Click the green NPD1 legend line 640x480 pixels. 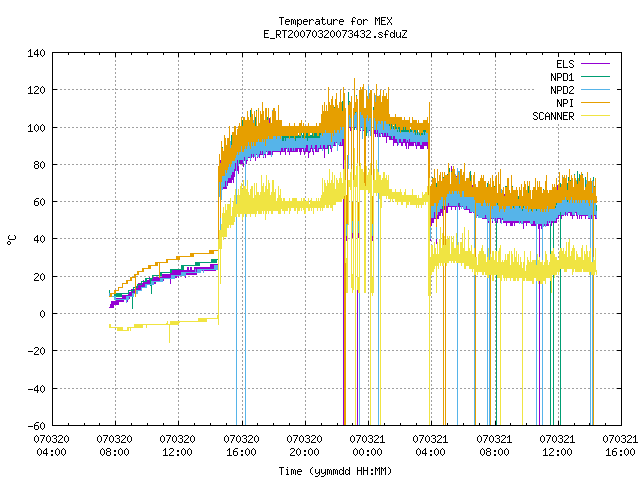tap(595, 77)
